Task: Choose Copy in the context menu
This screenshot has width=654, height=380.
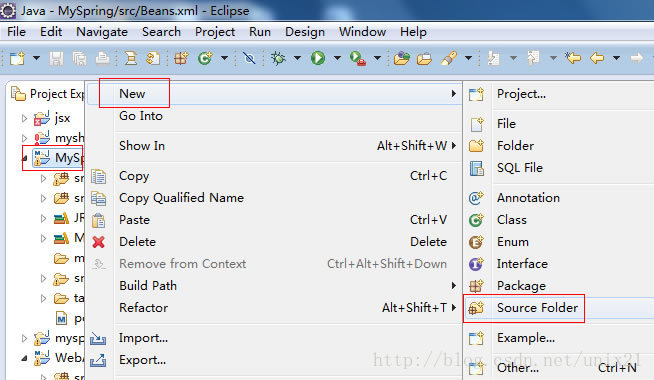Action: [x=274, y=176]
